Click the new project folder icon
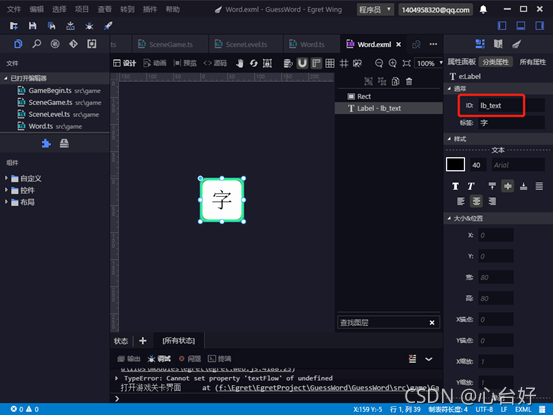This screenshot has width=553, height=415. 14,26
